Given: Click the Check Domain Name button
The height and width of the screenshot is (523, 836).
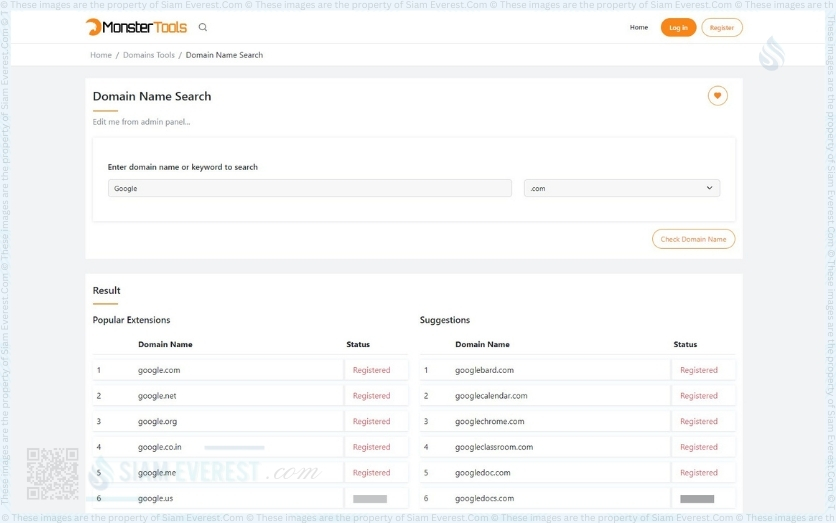Looking at the screenshot, I should pyautogui.click(x=693, y=239).
